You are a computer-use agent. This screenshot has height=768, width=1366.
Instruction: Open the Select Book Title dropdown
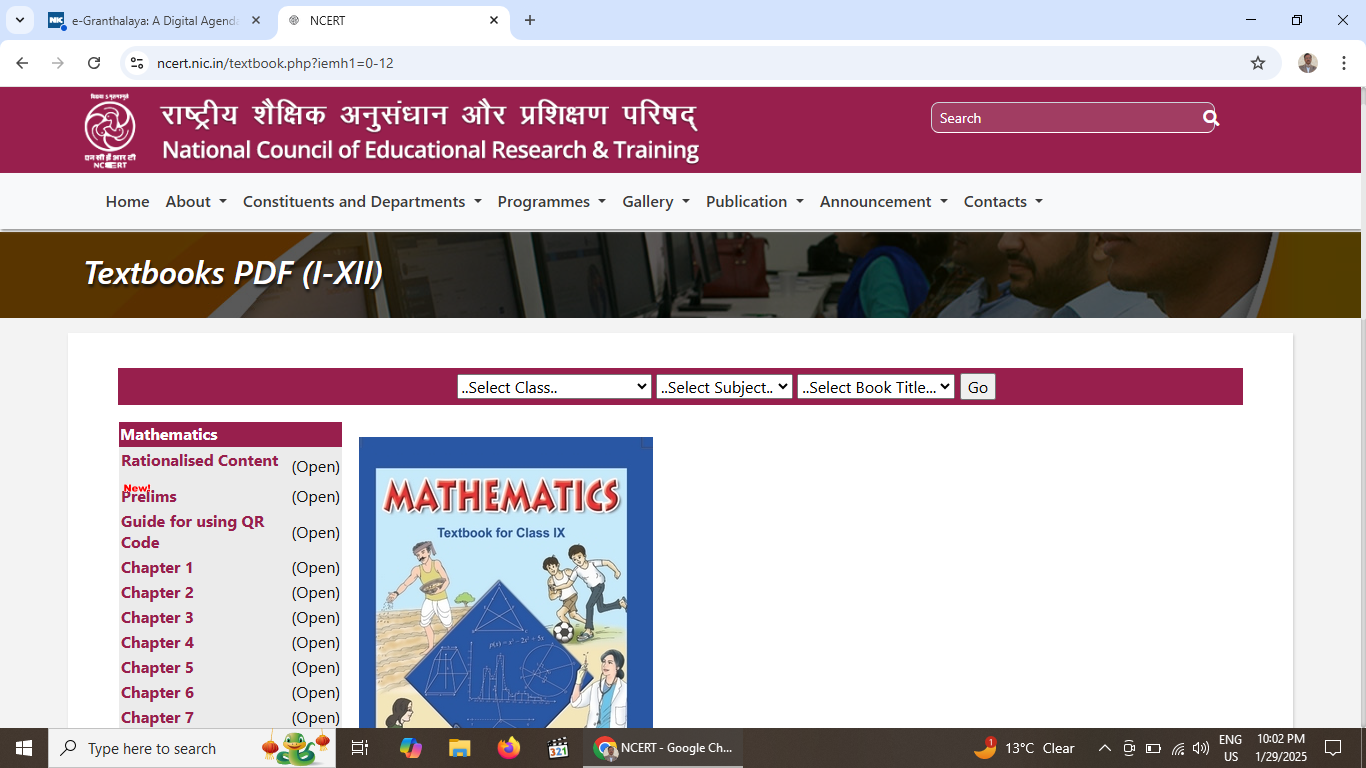(x=876, y=387)
